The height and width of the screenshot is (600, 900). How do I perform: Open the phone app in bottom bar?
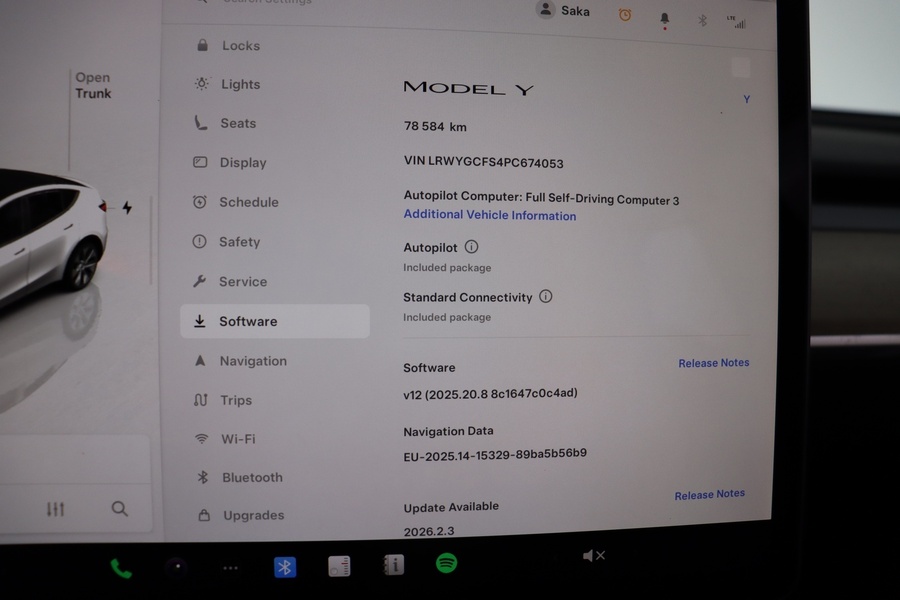[x=121, y=568]
